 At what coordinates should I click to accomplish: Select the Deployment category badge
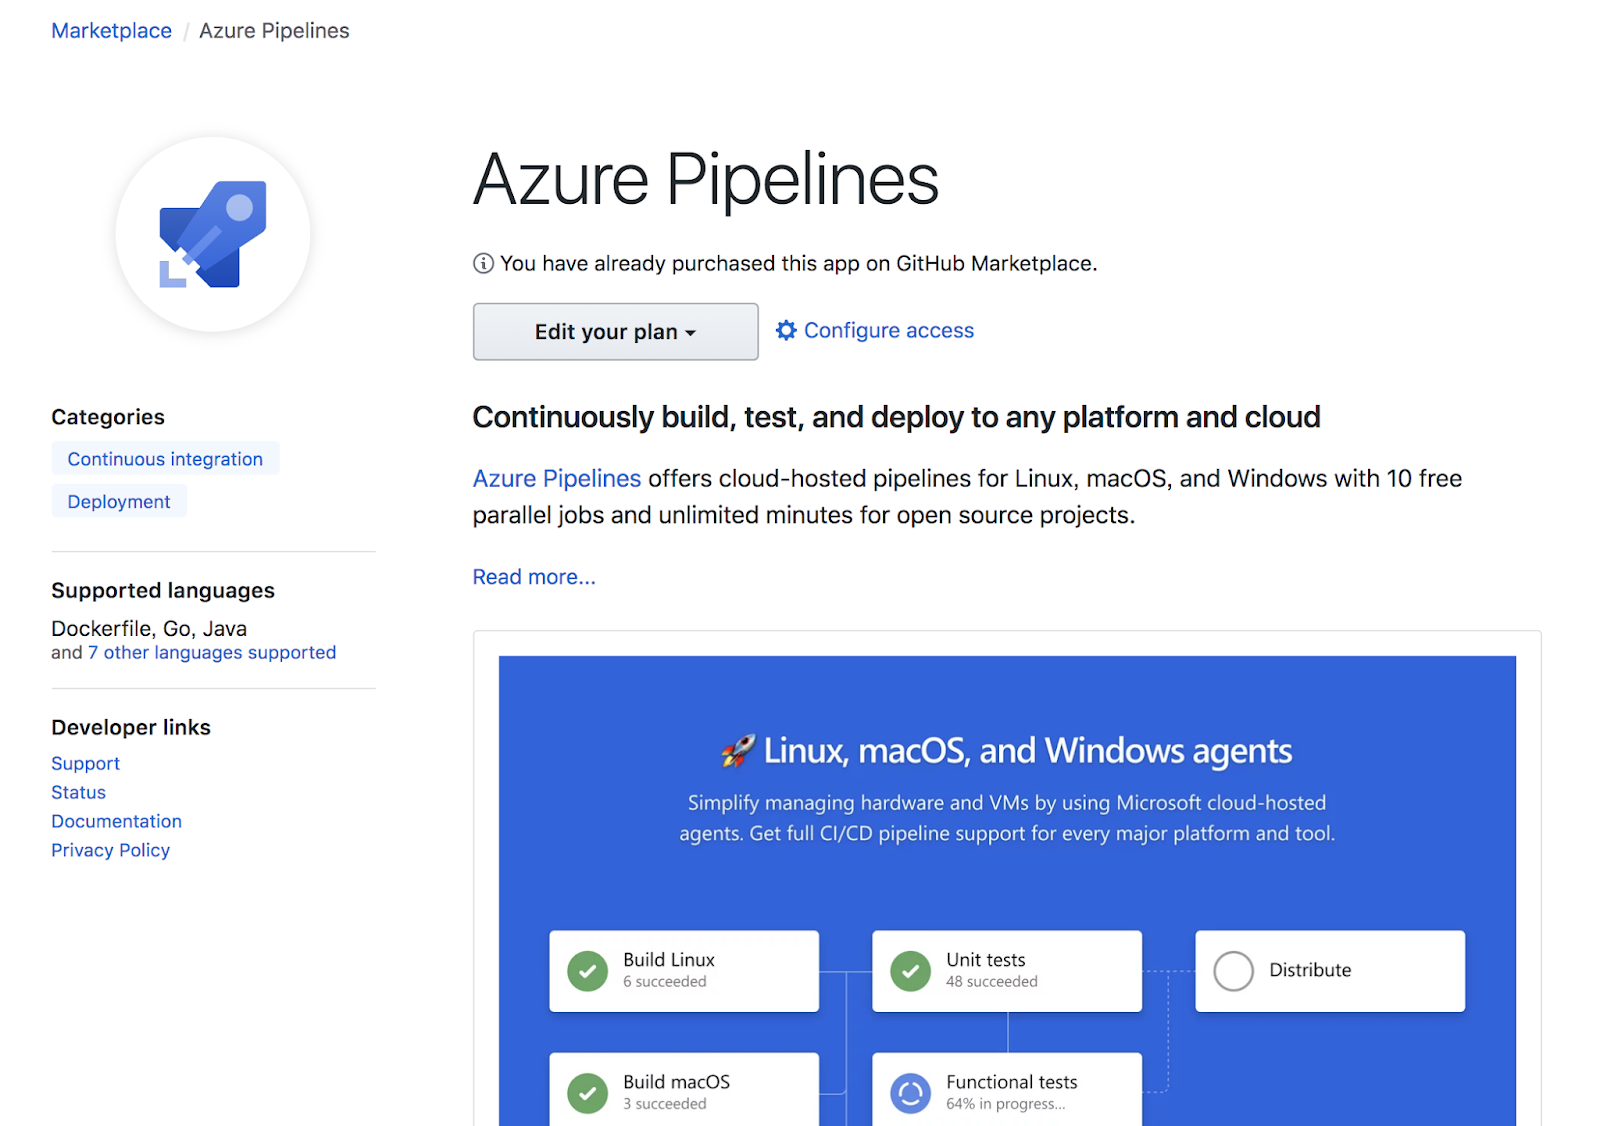tap(118, 501)
